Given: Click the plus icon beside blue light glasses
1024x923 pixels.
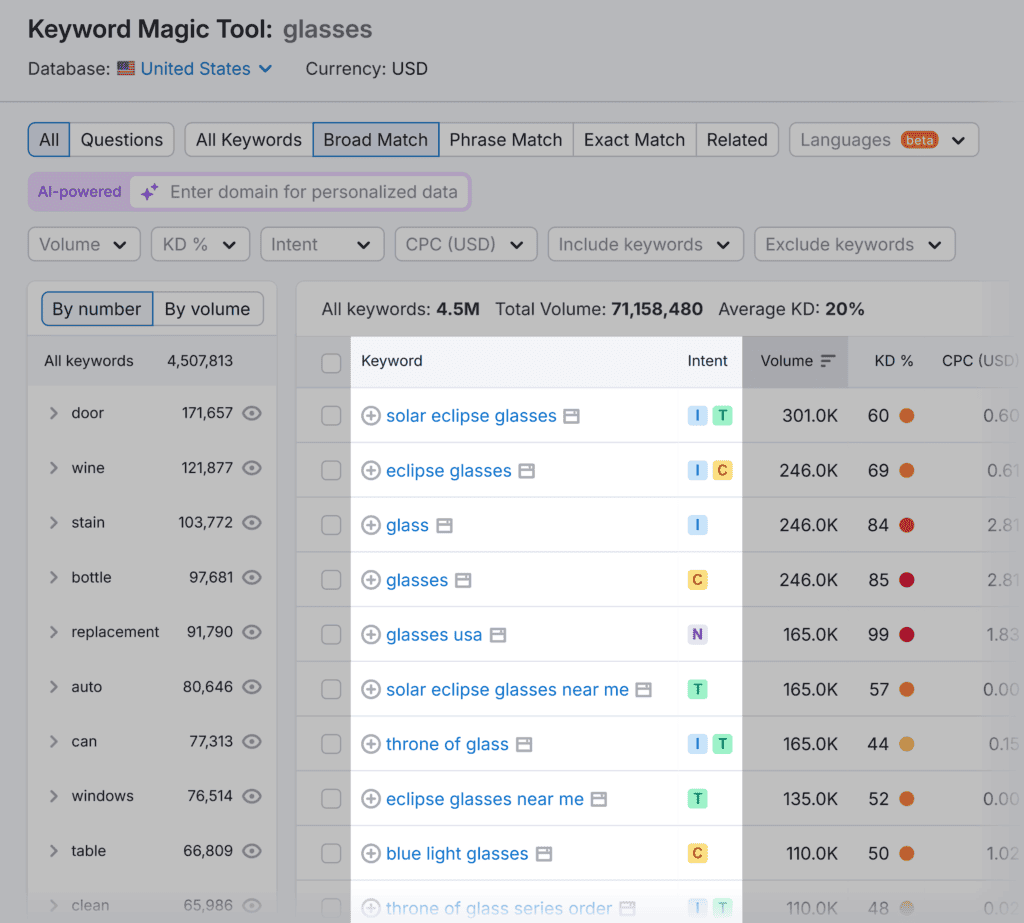Looking at the screenshot, I should [x=371, y=854].
